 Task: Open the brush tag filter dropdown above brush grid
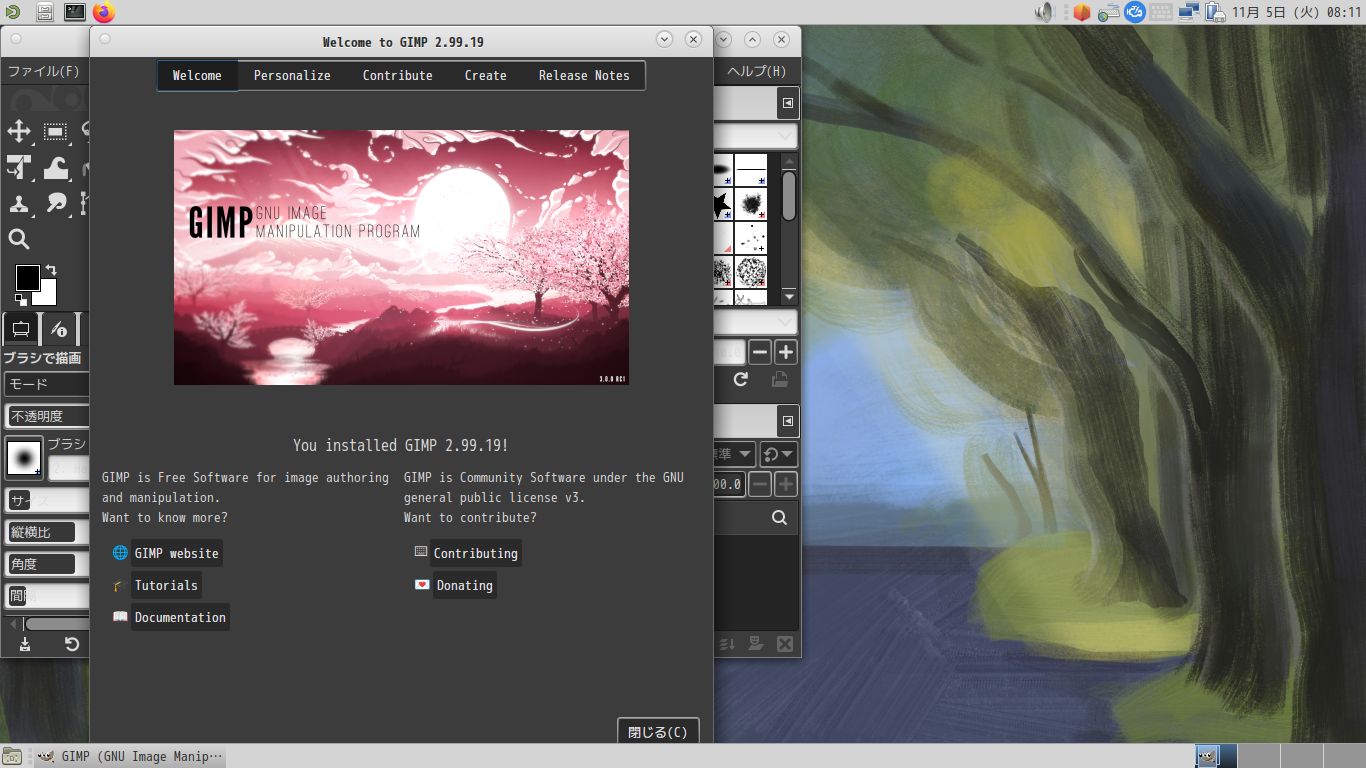click(x=755, y=136)
